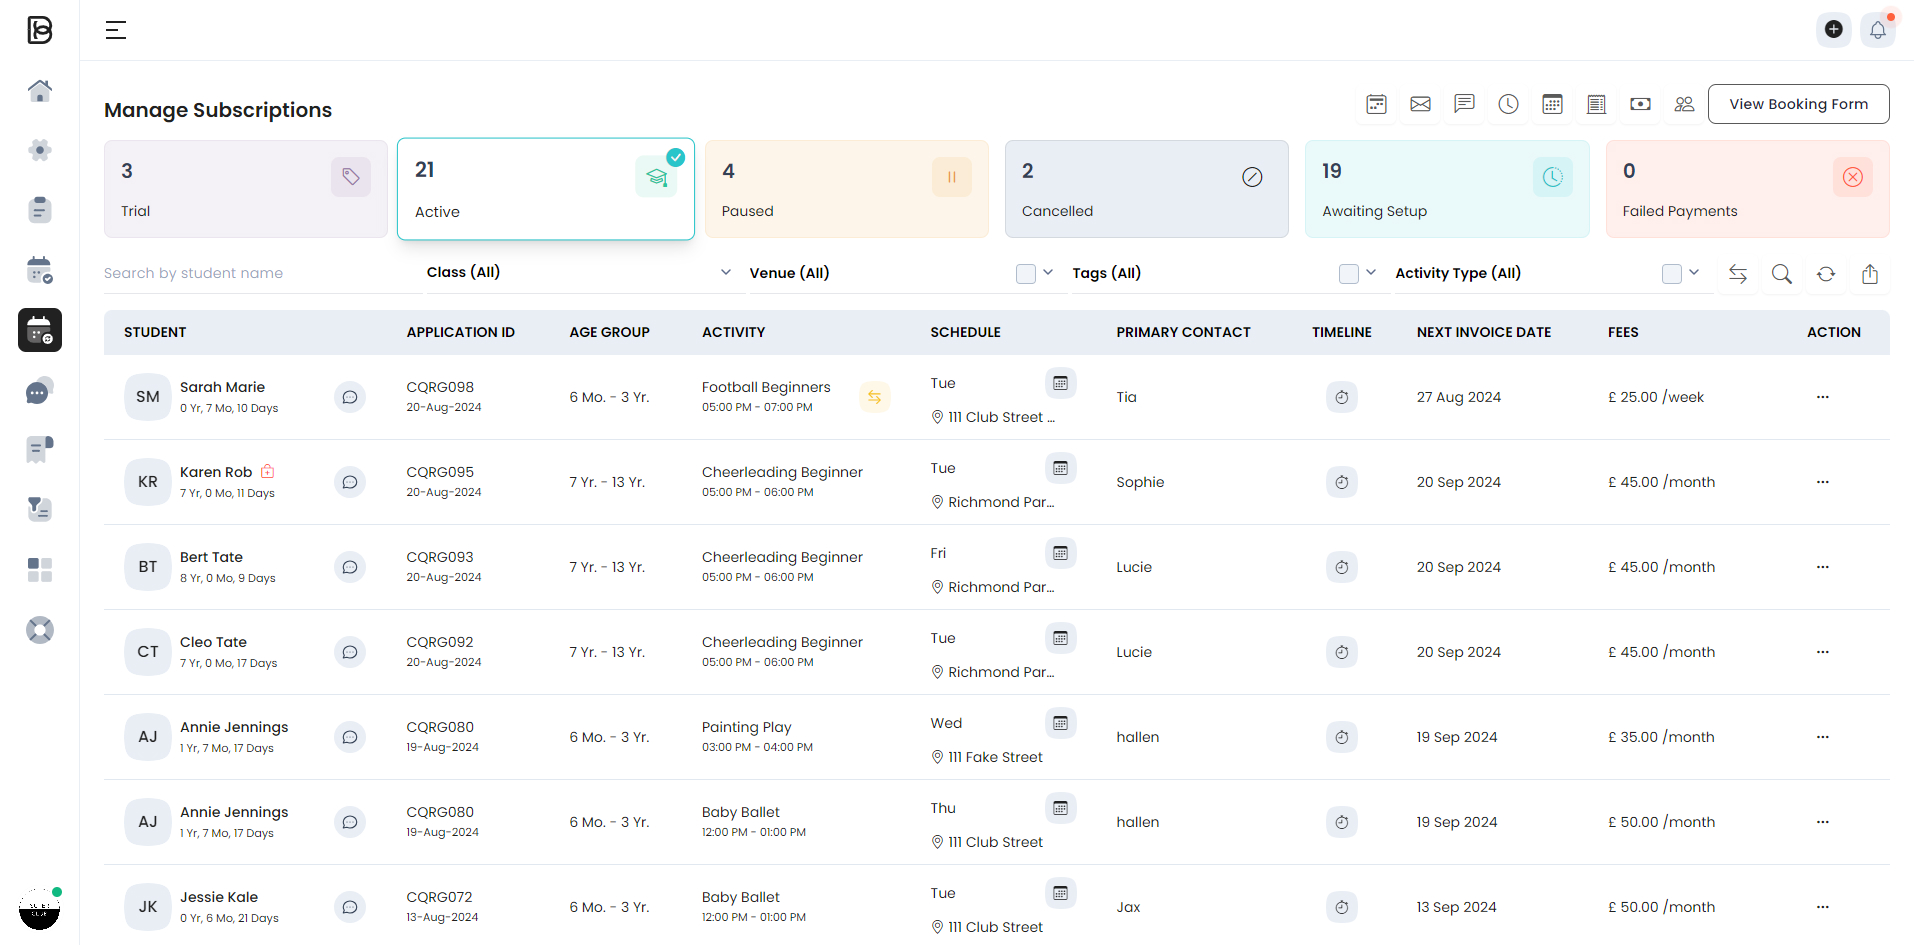Open chat bubble next to Bert Tate

[350, 567]
